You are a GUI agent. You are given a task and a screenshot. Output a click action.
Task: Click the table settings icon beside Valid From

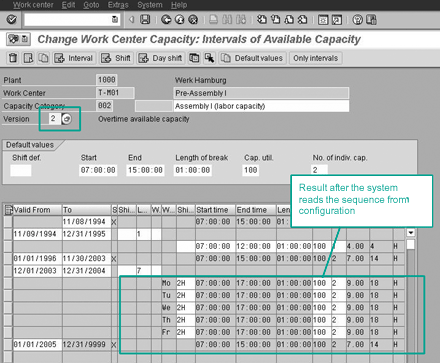pyautogui.click(x=8, y=210)
